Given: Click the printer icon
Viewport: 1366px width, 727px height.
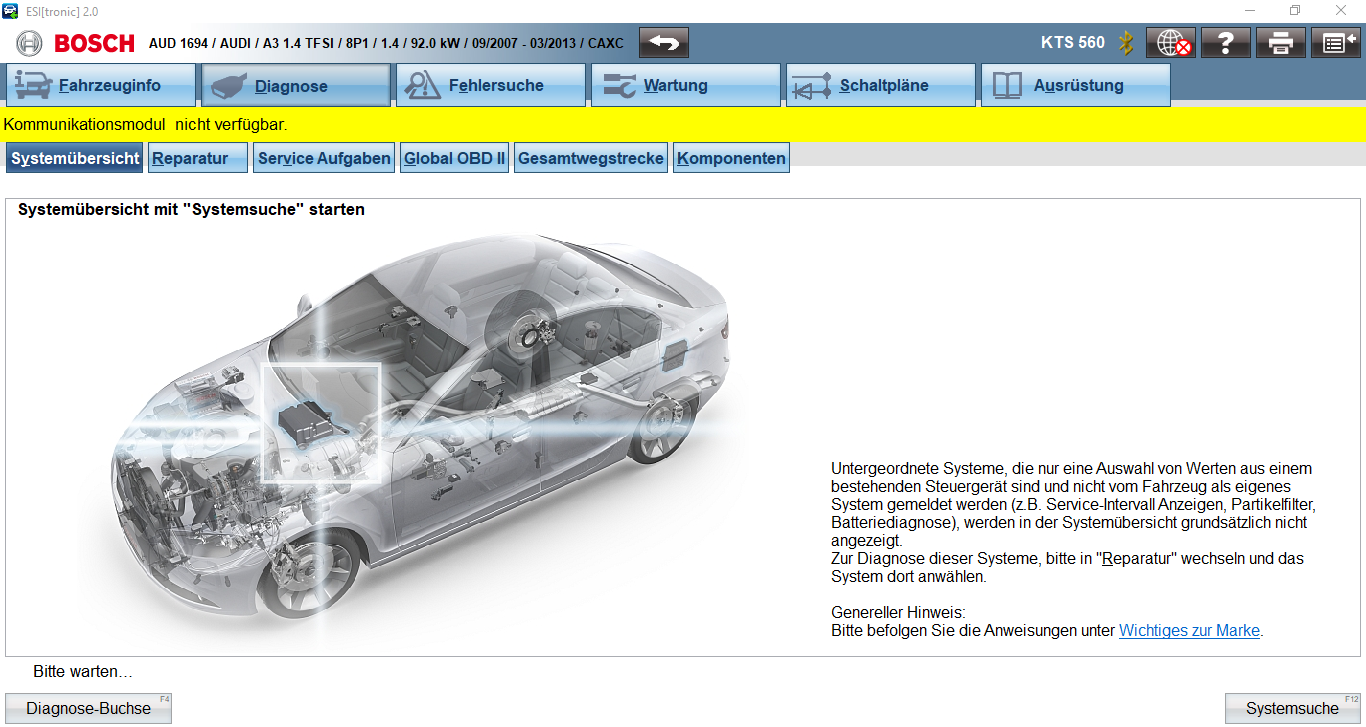Looking at the screenshot, I should click(x=1281, y=43).
